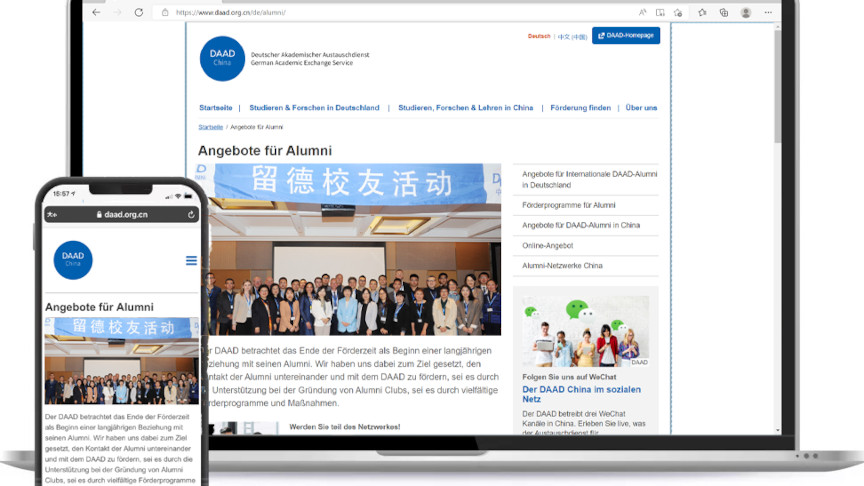
Task: Switch language to 中文 (中国)
Action: coord(572,36)
